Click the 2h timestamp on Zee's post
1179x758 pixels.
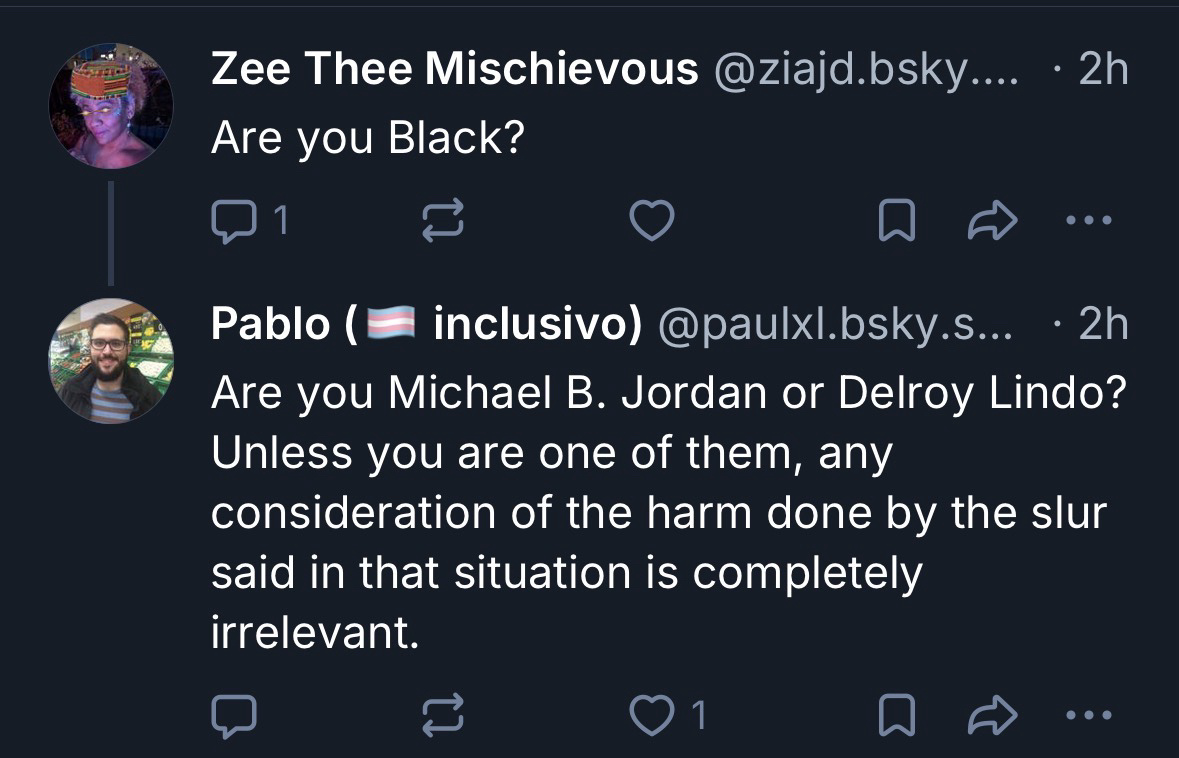pyautogui.click(x=1104, y=69)
